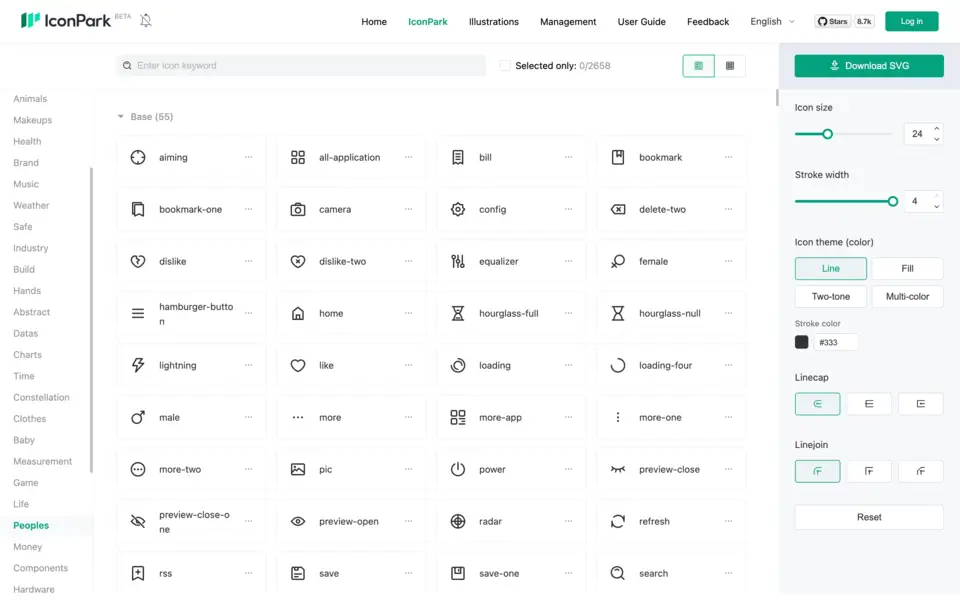Viewport: 960px width, 600px height.
Task: Select the loading spinner icon
Action: click(x=458, y=366)
